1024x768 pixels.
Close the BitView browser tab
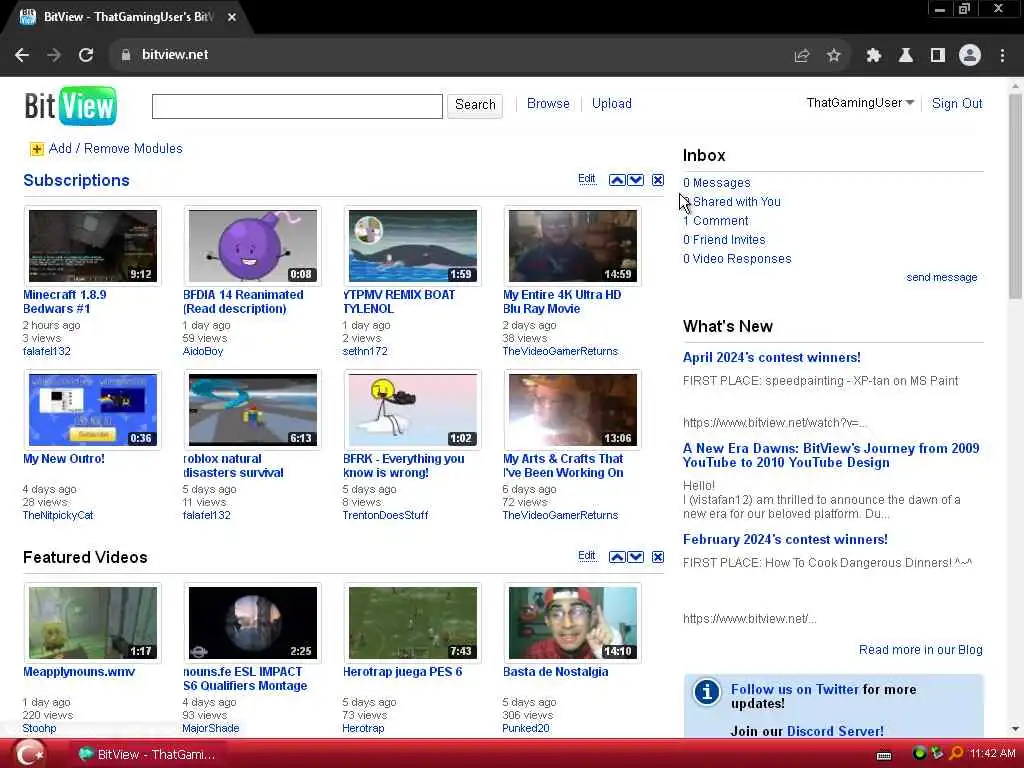pyautogui.click(x=232, y=17)
